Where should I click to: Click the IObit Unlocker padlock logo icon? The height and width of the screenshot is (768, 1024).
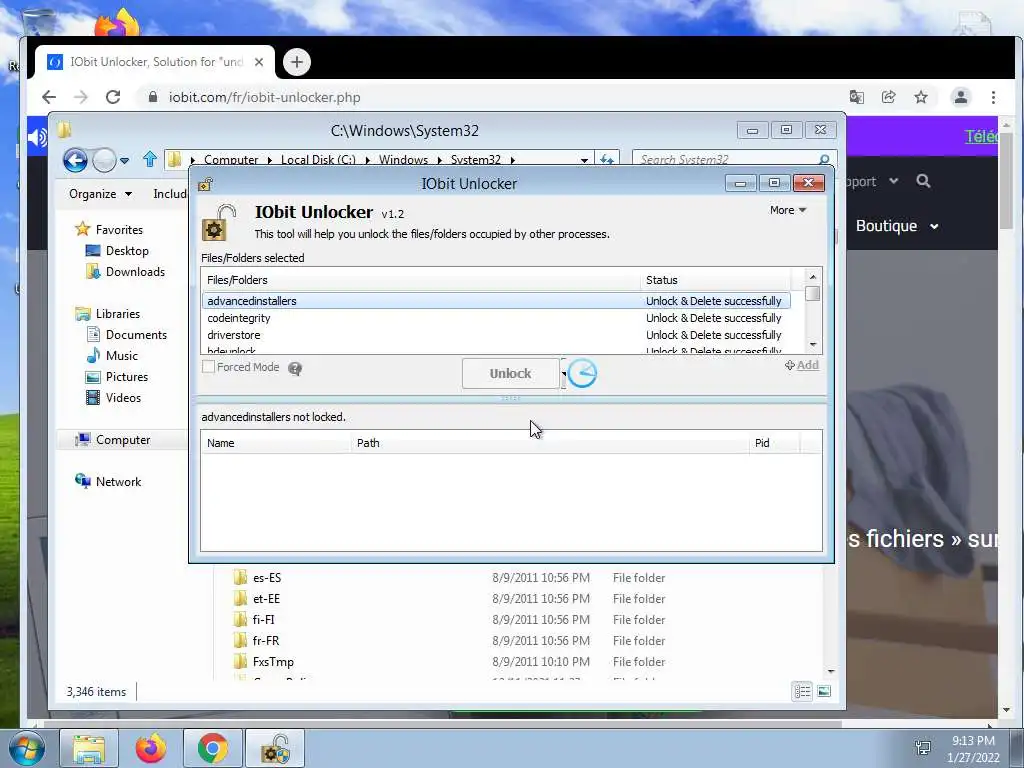point(219,223)
